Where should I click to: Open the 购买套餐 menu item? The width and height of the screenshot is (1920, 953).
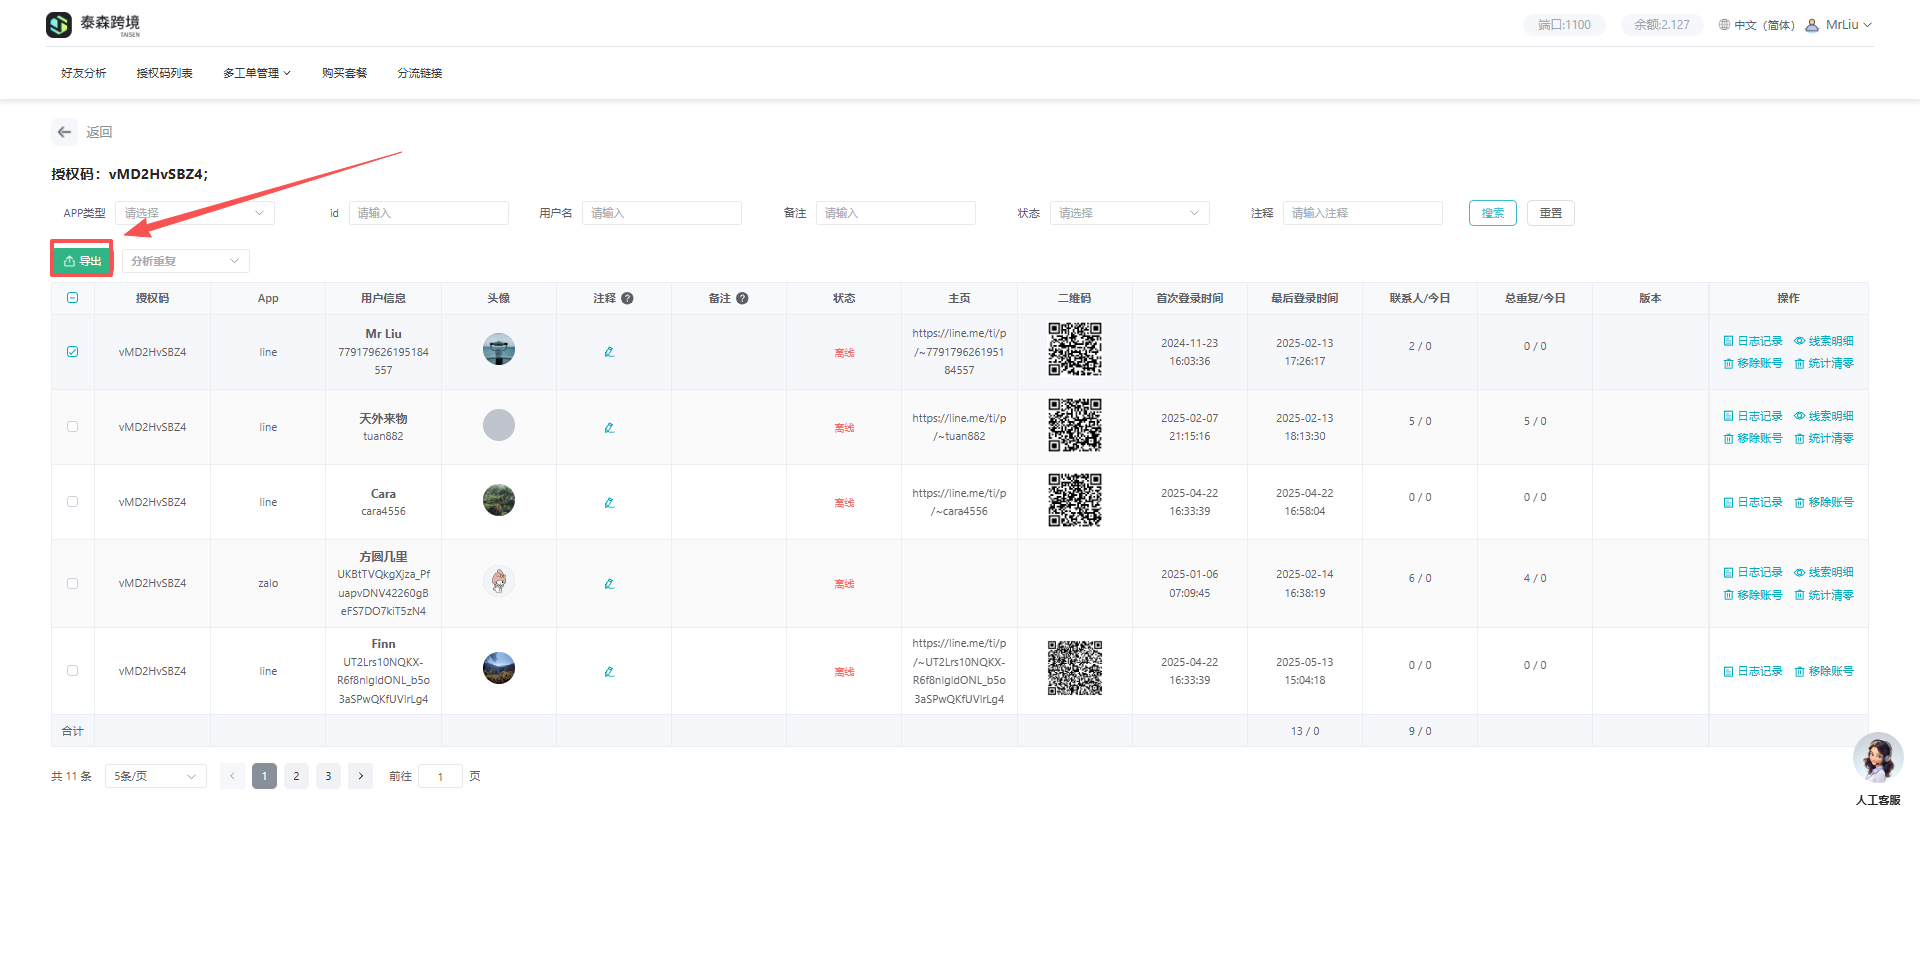point(344,73)
